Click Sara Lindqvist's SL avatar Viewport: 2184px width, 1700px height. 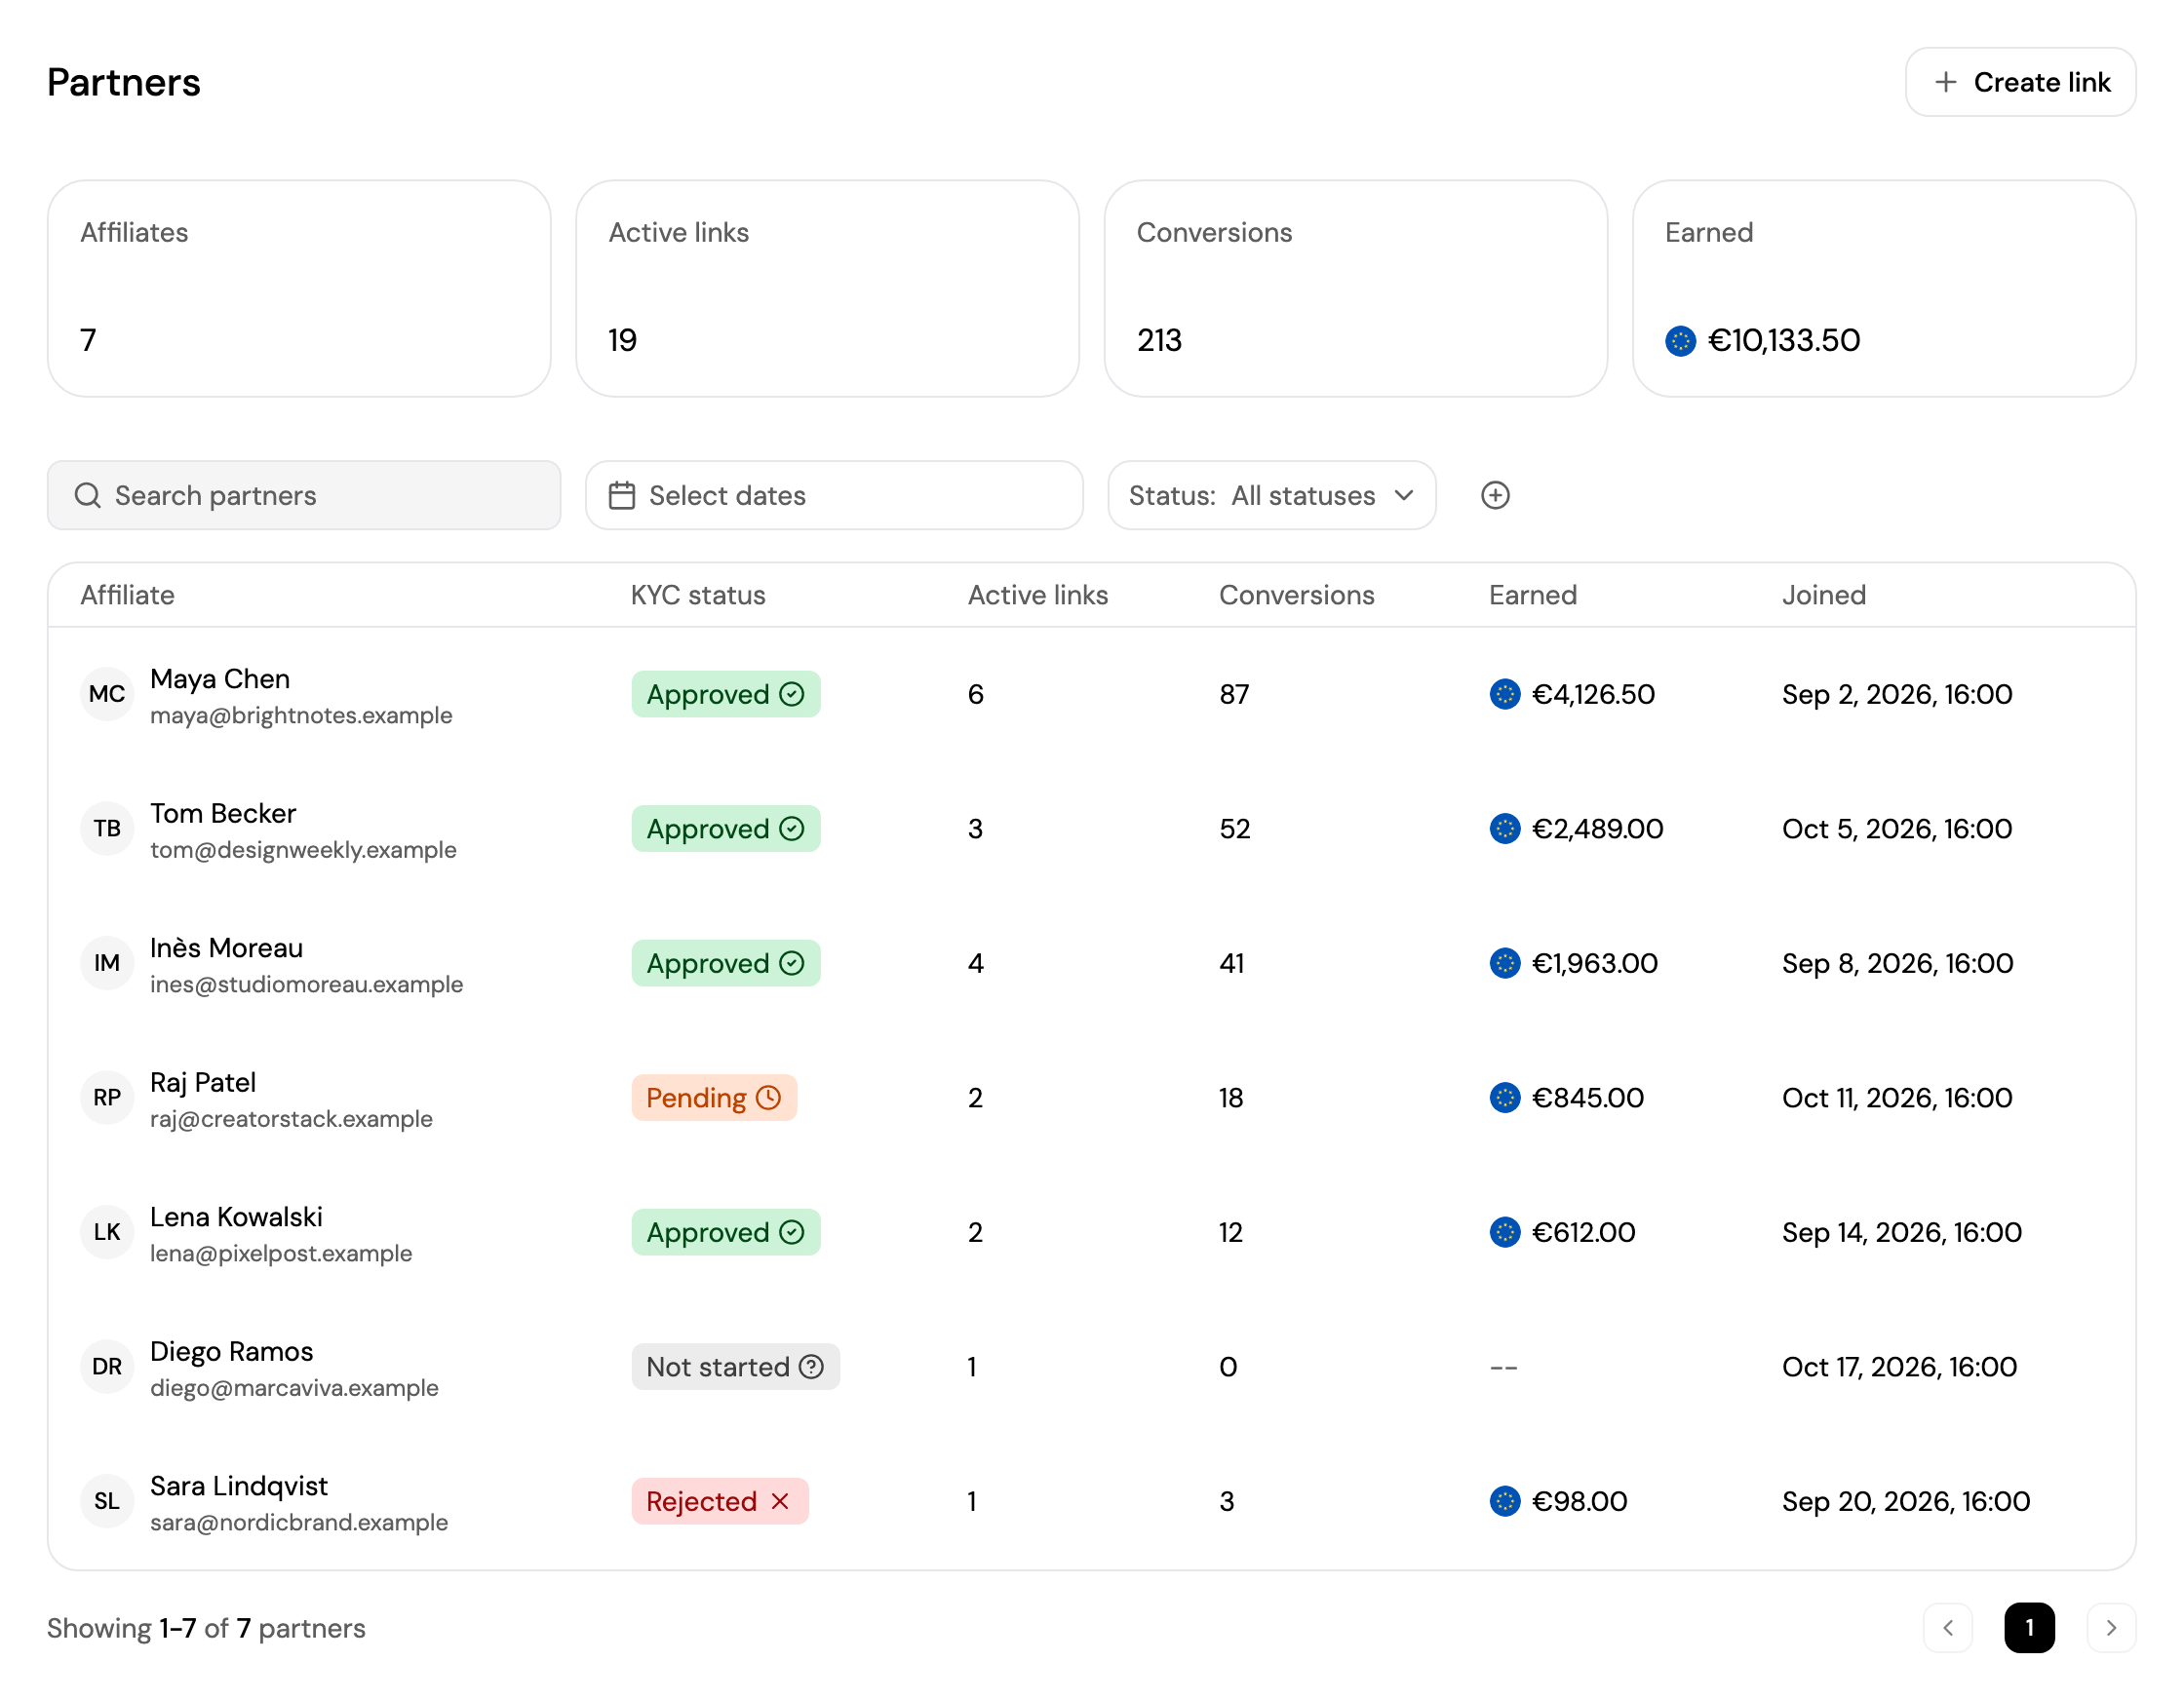107,1501
